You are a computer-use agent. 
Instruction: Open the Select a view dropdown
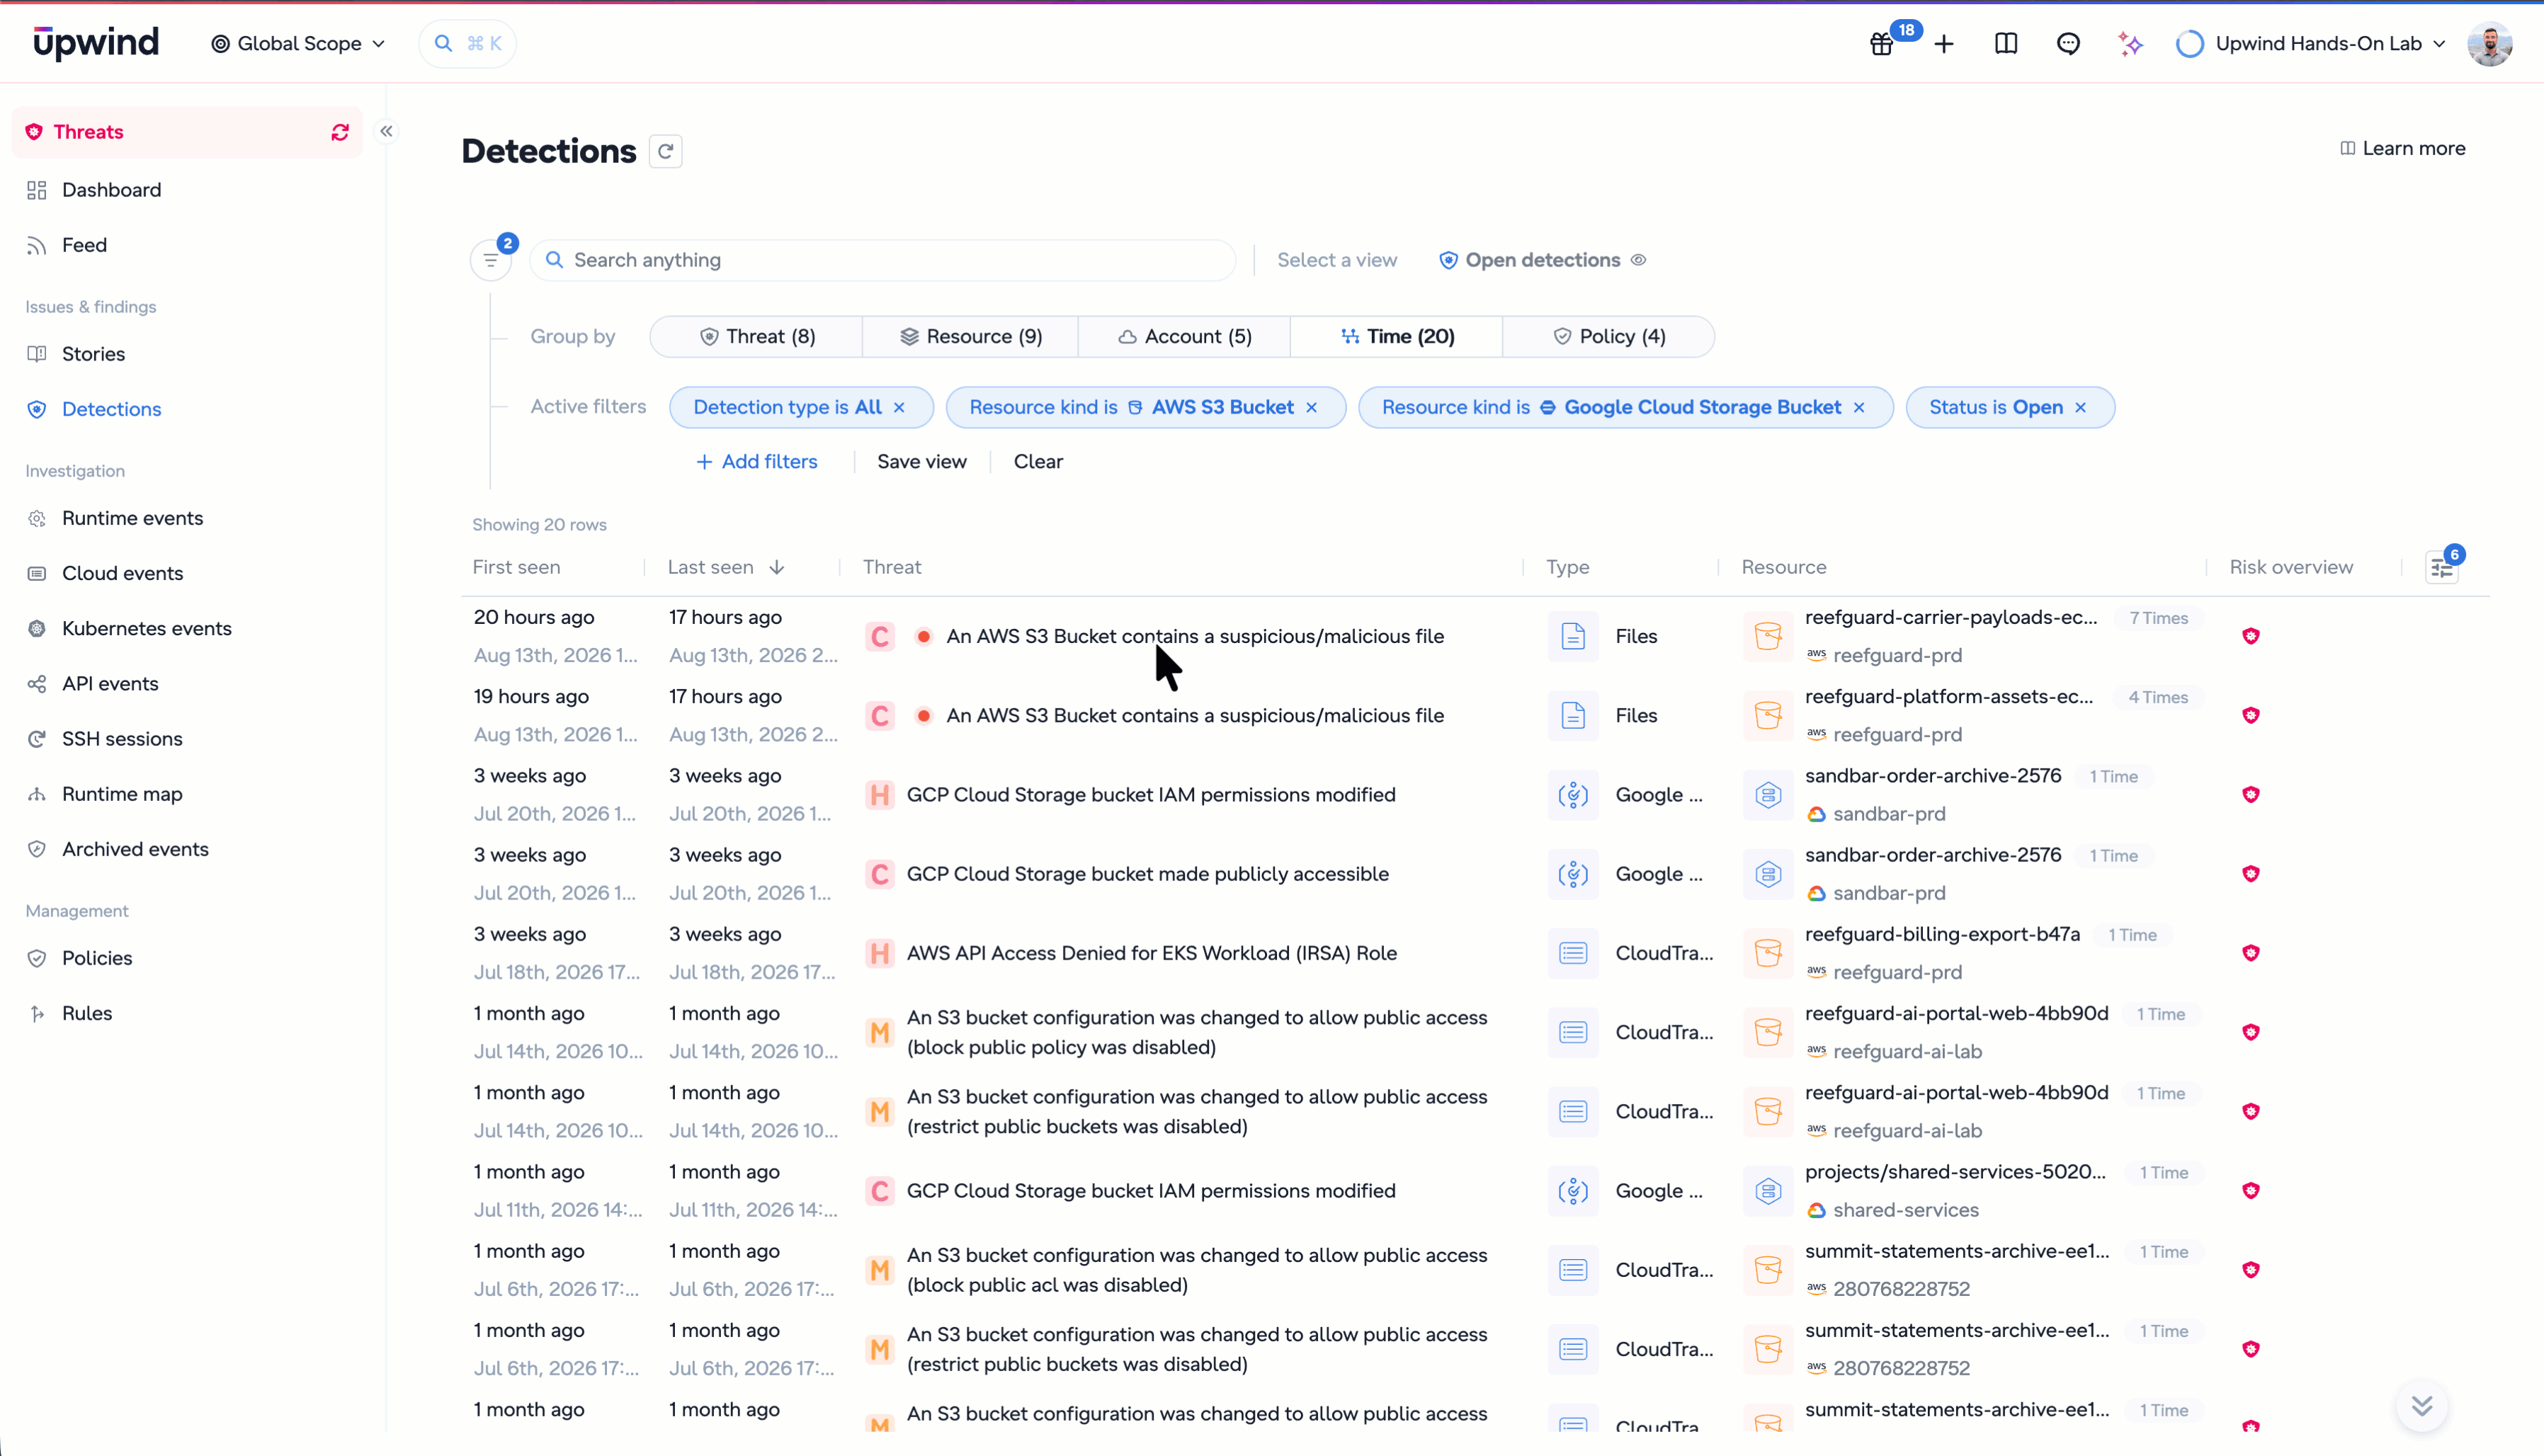(1337, 260)
